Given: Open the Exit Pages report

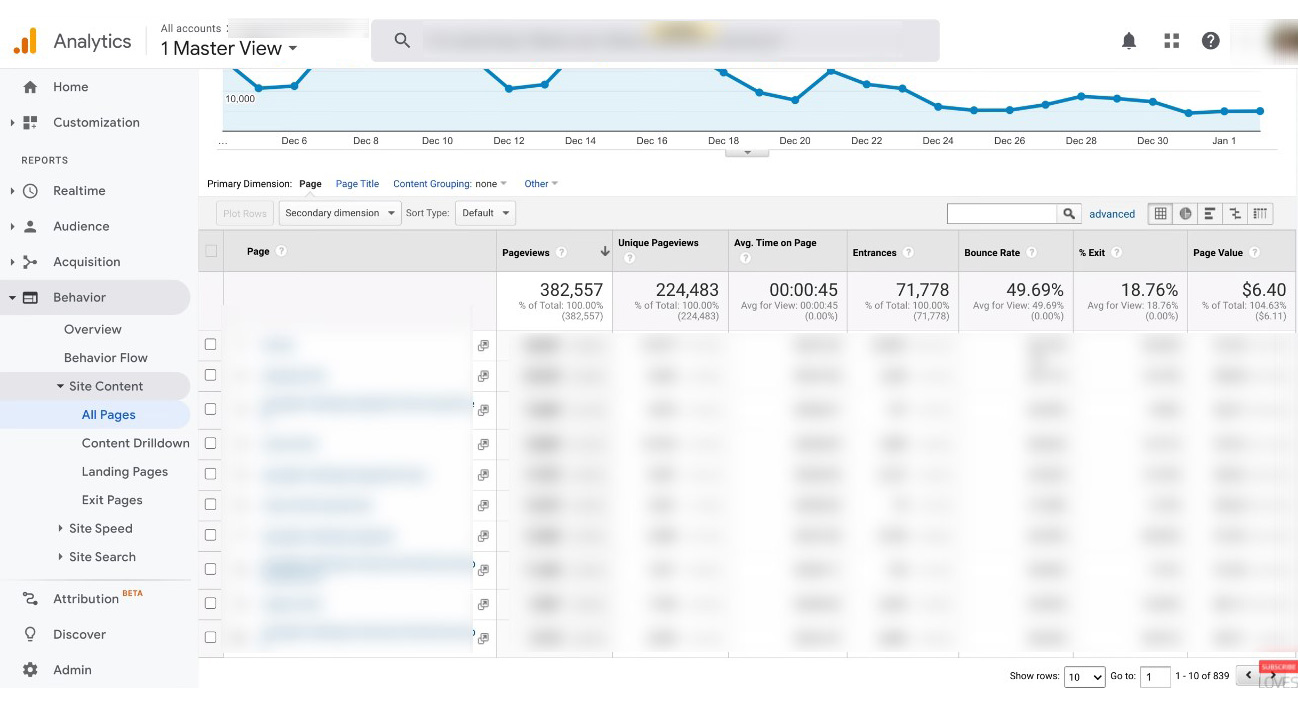Looking at the screenshot, I should point(112,500).
